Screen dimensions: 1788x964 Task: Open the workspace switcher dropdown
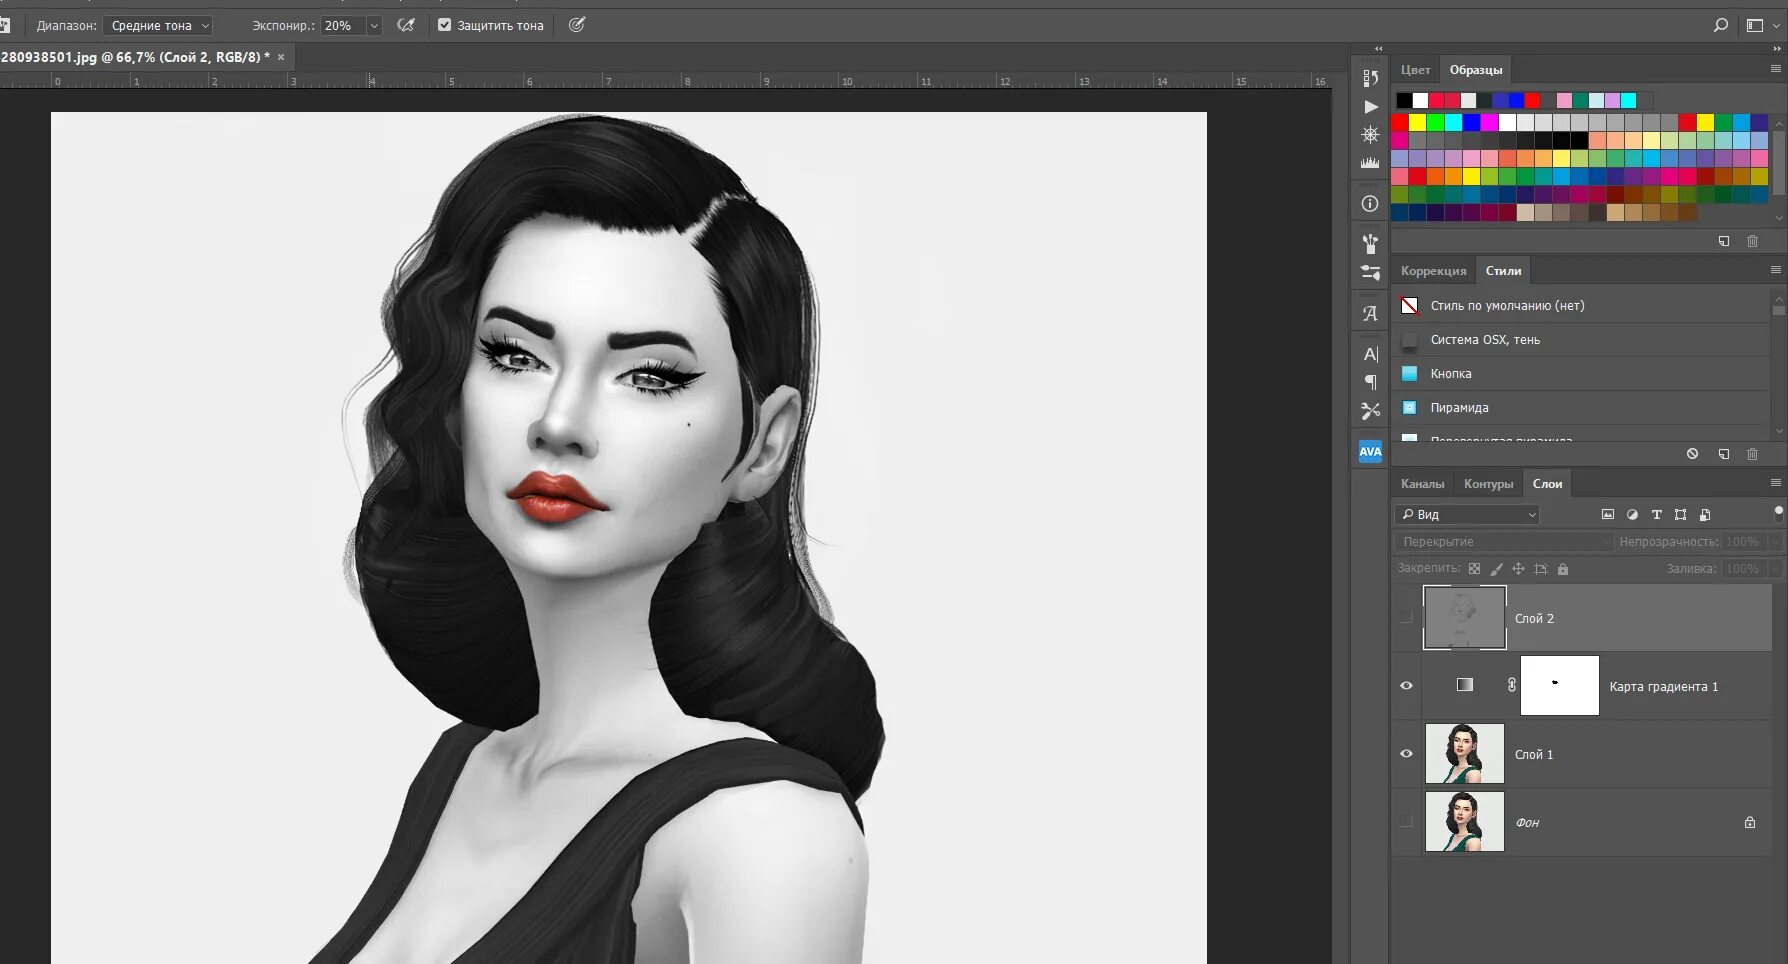[1762, 25]
